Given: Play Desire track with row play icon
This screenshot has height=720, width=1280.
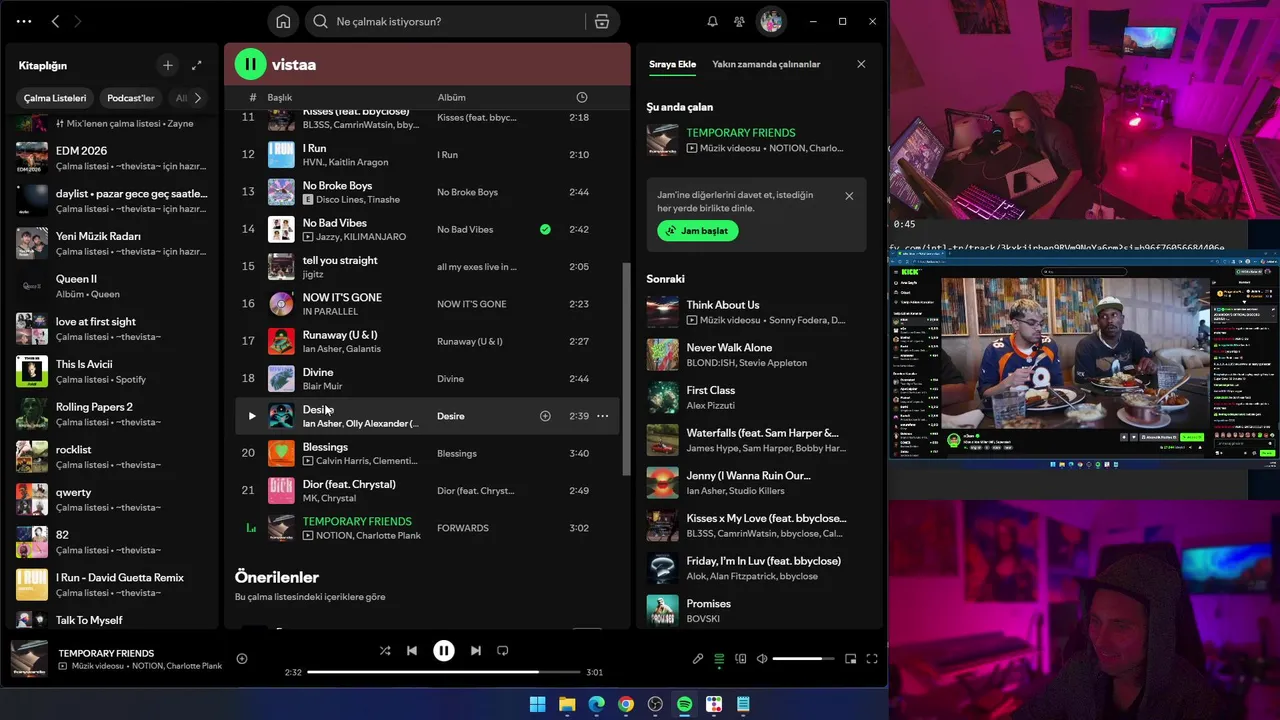Looking at the screenshot, I should (x=252, y=416).
